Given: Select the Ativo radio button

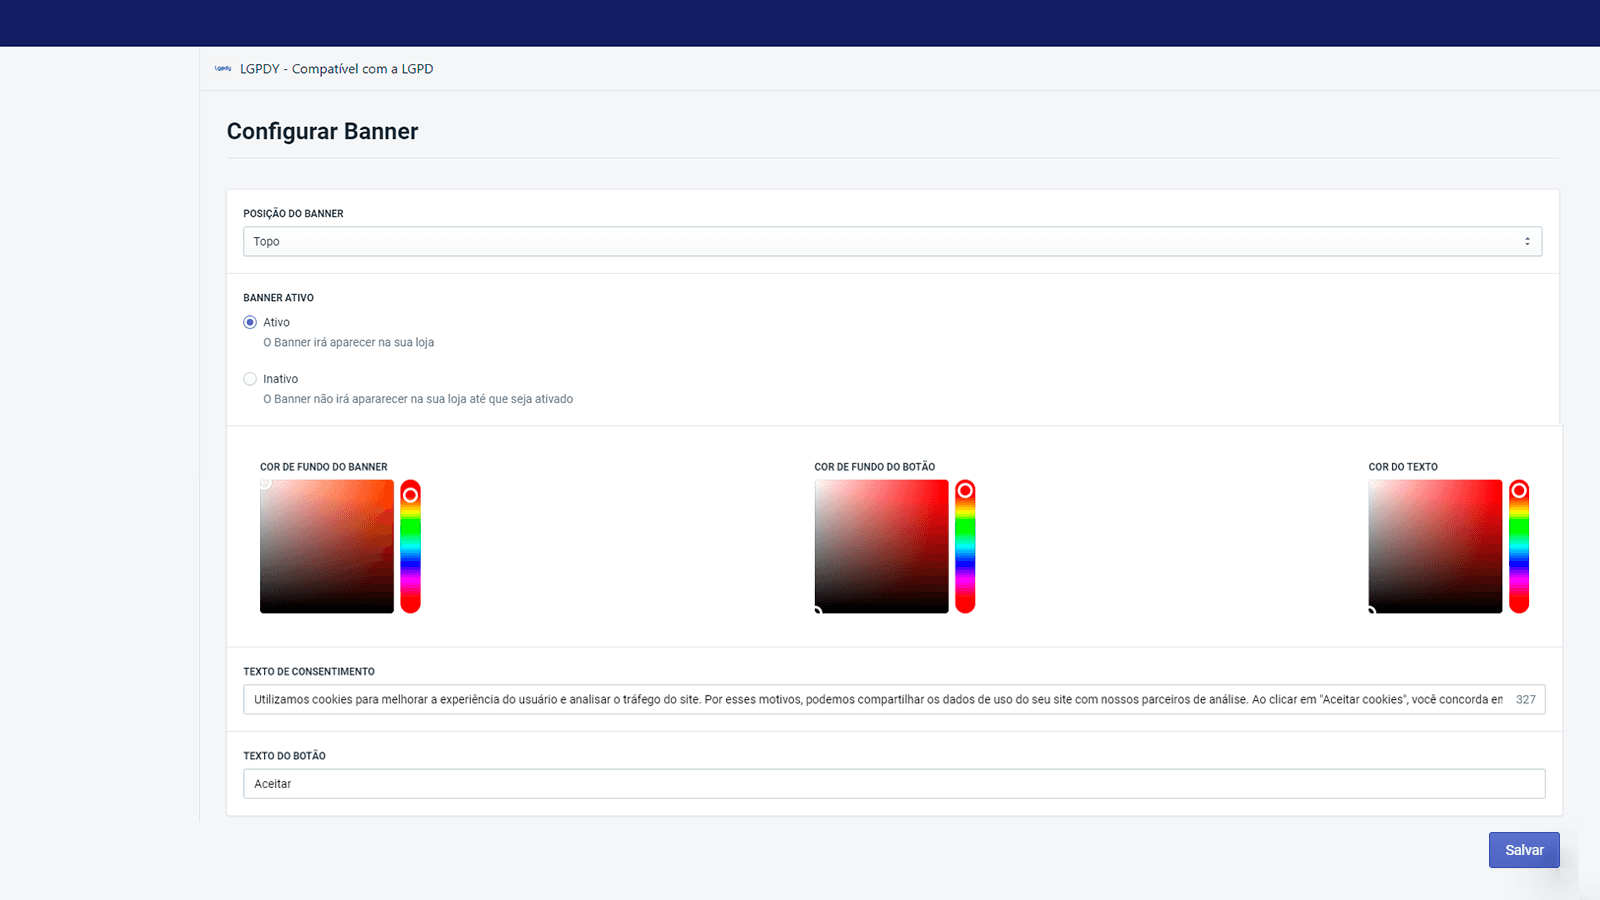Looking at the screenshot, I should click(x=250, y=322).
